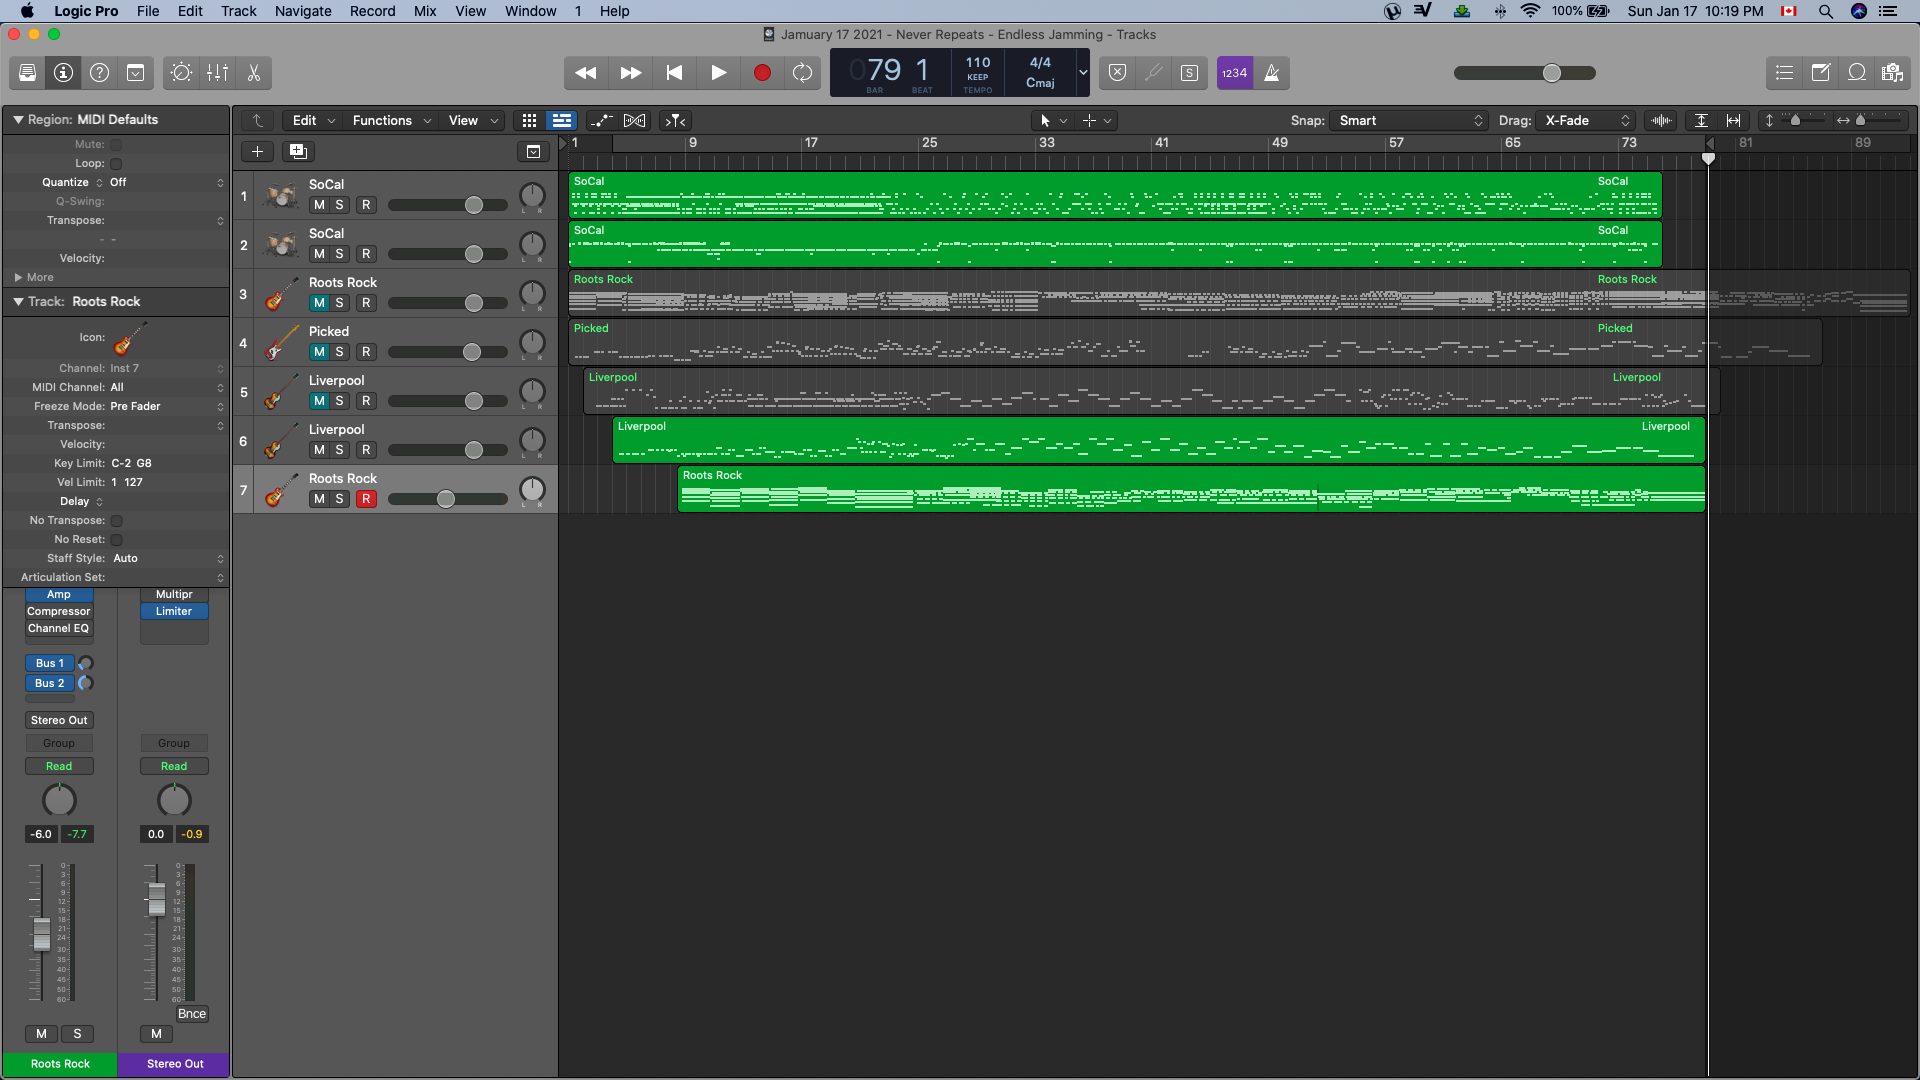Open the Editors scissors icon

254,73
